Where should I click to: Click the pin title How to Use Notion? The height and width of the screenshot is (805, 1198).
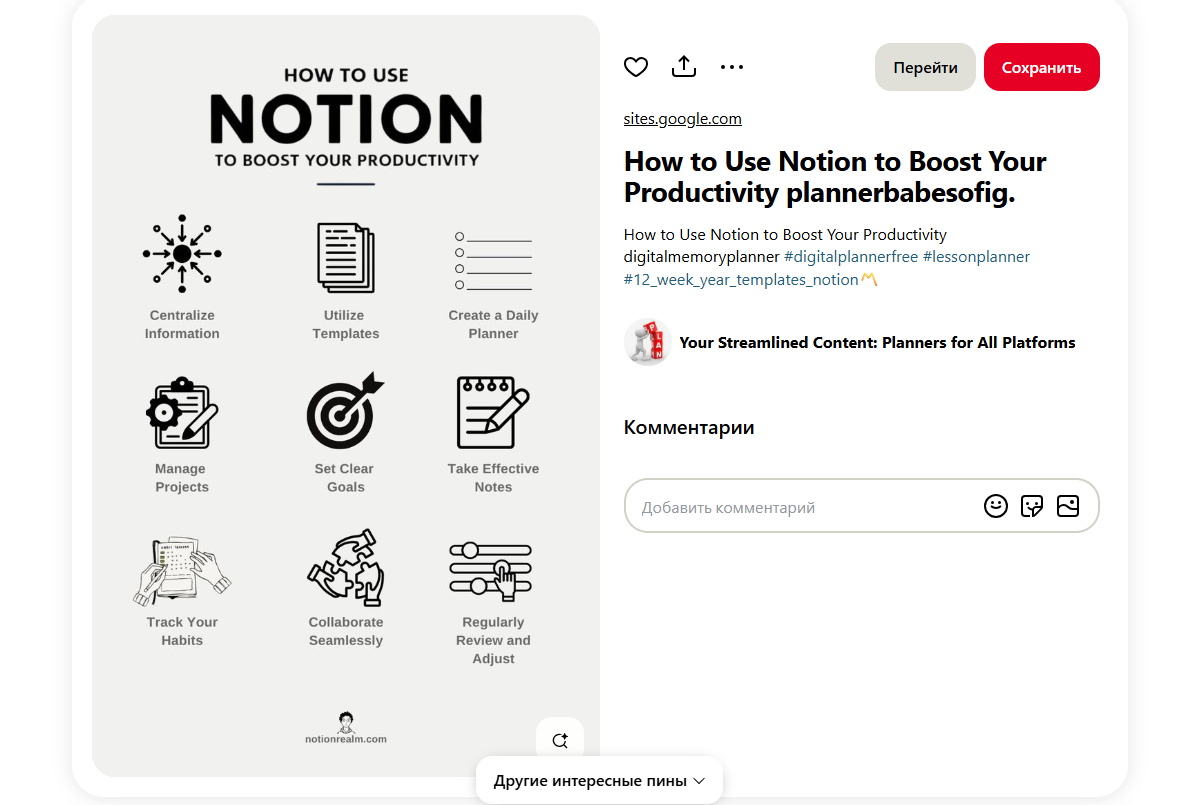click(x=835, y=176)
